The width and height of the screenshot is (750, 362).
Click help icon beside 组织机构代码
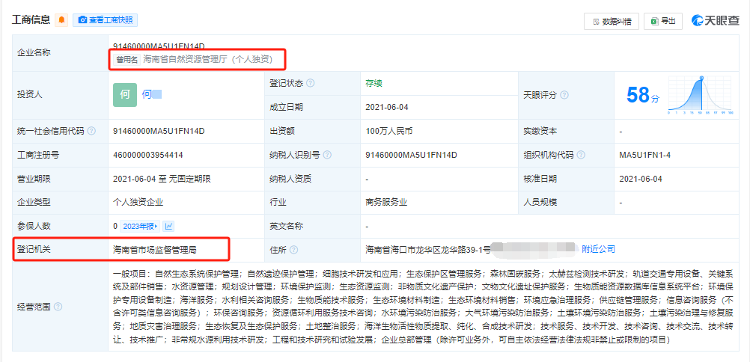(581, 155)
